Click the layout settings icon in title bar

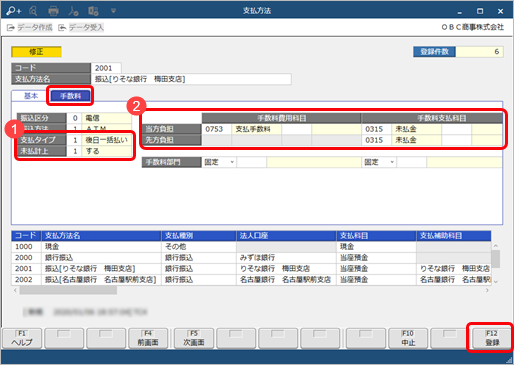(x=93, y=11)
